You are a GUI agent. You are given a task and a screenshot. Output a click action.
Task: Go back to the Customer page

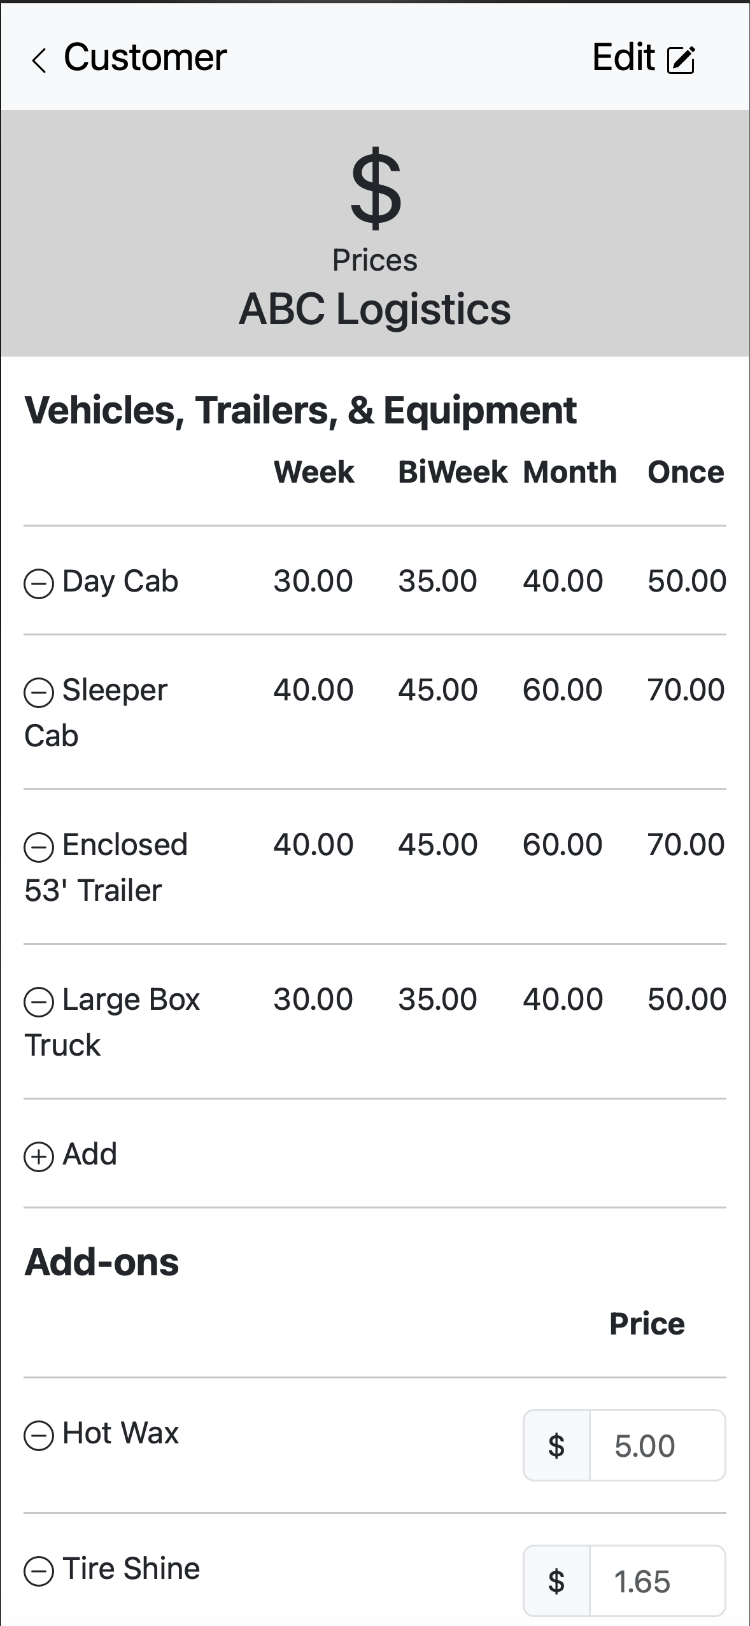145,58
